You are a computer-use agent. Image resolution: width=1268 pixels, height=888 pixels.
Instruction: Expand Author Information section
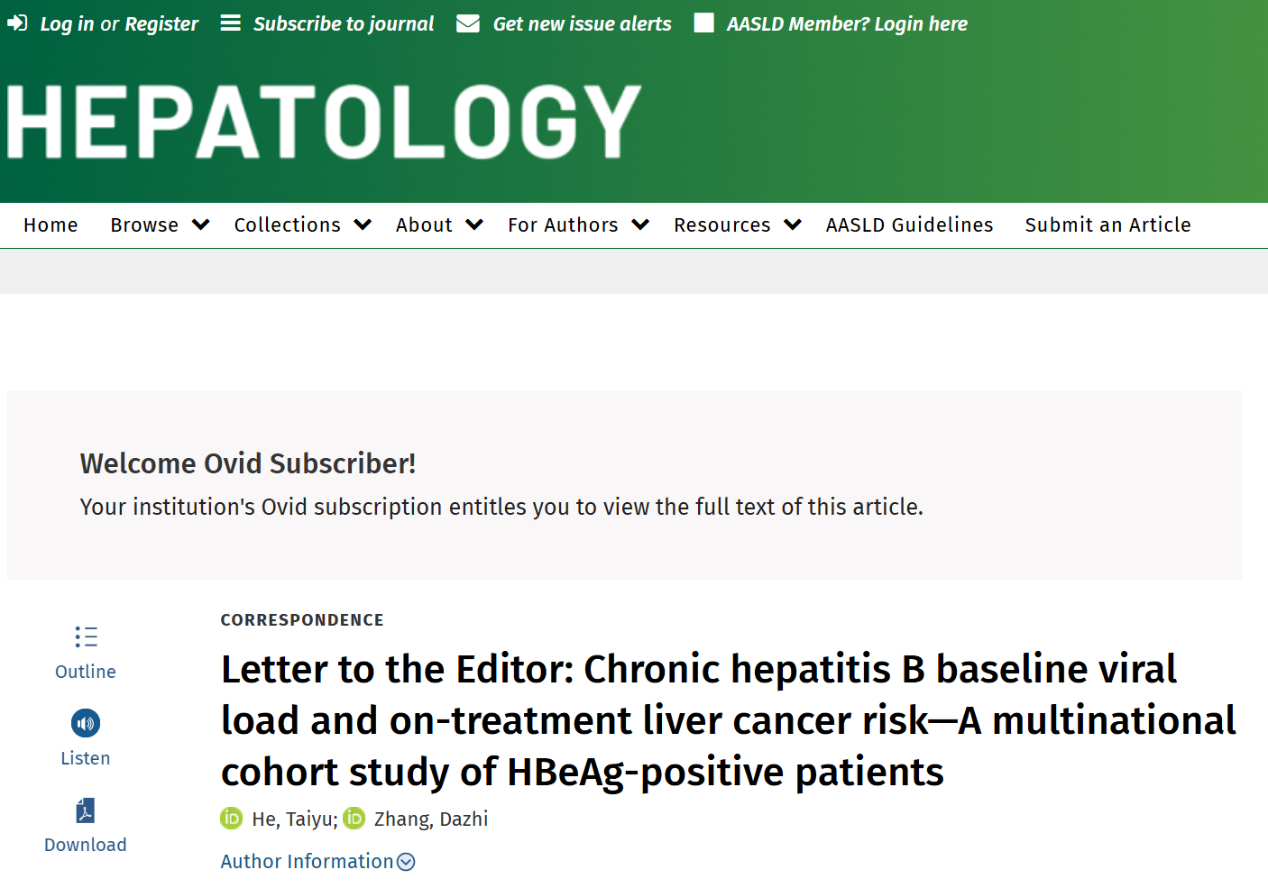click(x=318, y=861)
